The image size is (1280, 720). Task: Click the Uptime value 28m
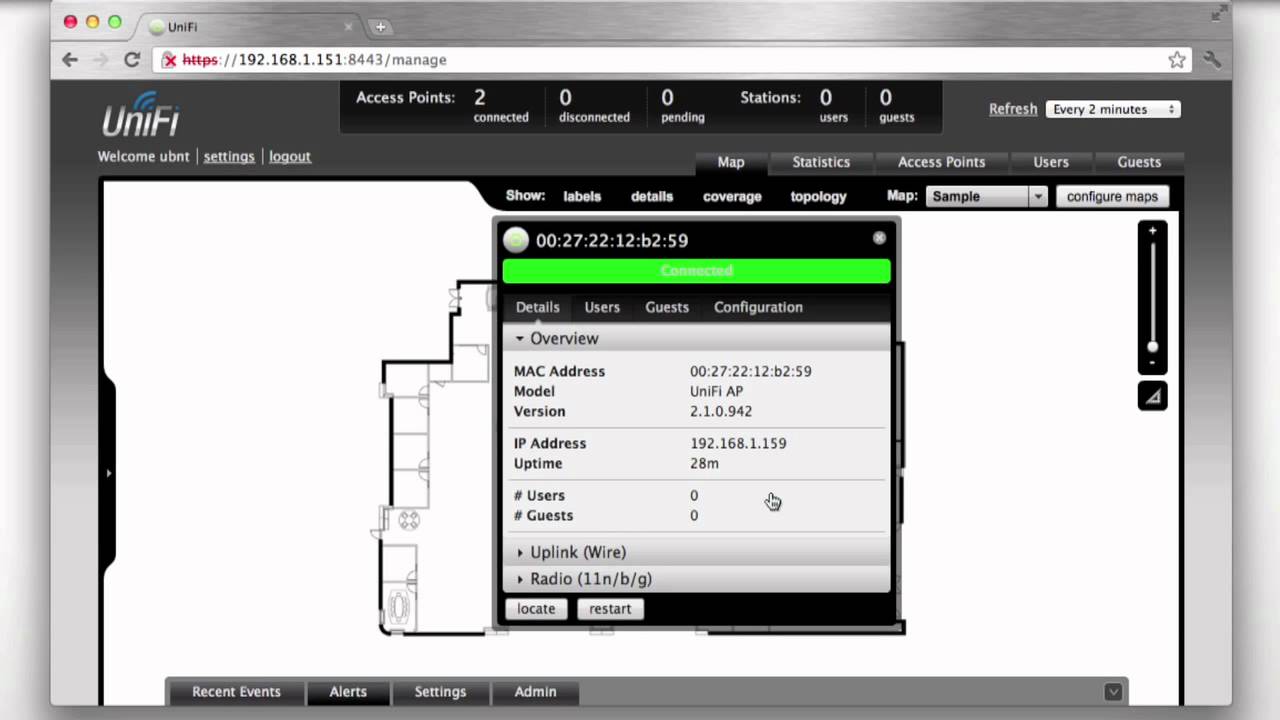(704, 463)
